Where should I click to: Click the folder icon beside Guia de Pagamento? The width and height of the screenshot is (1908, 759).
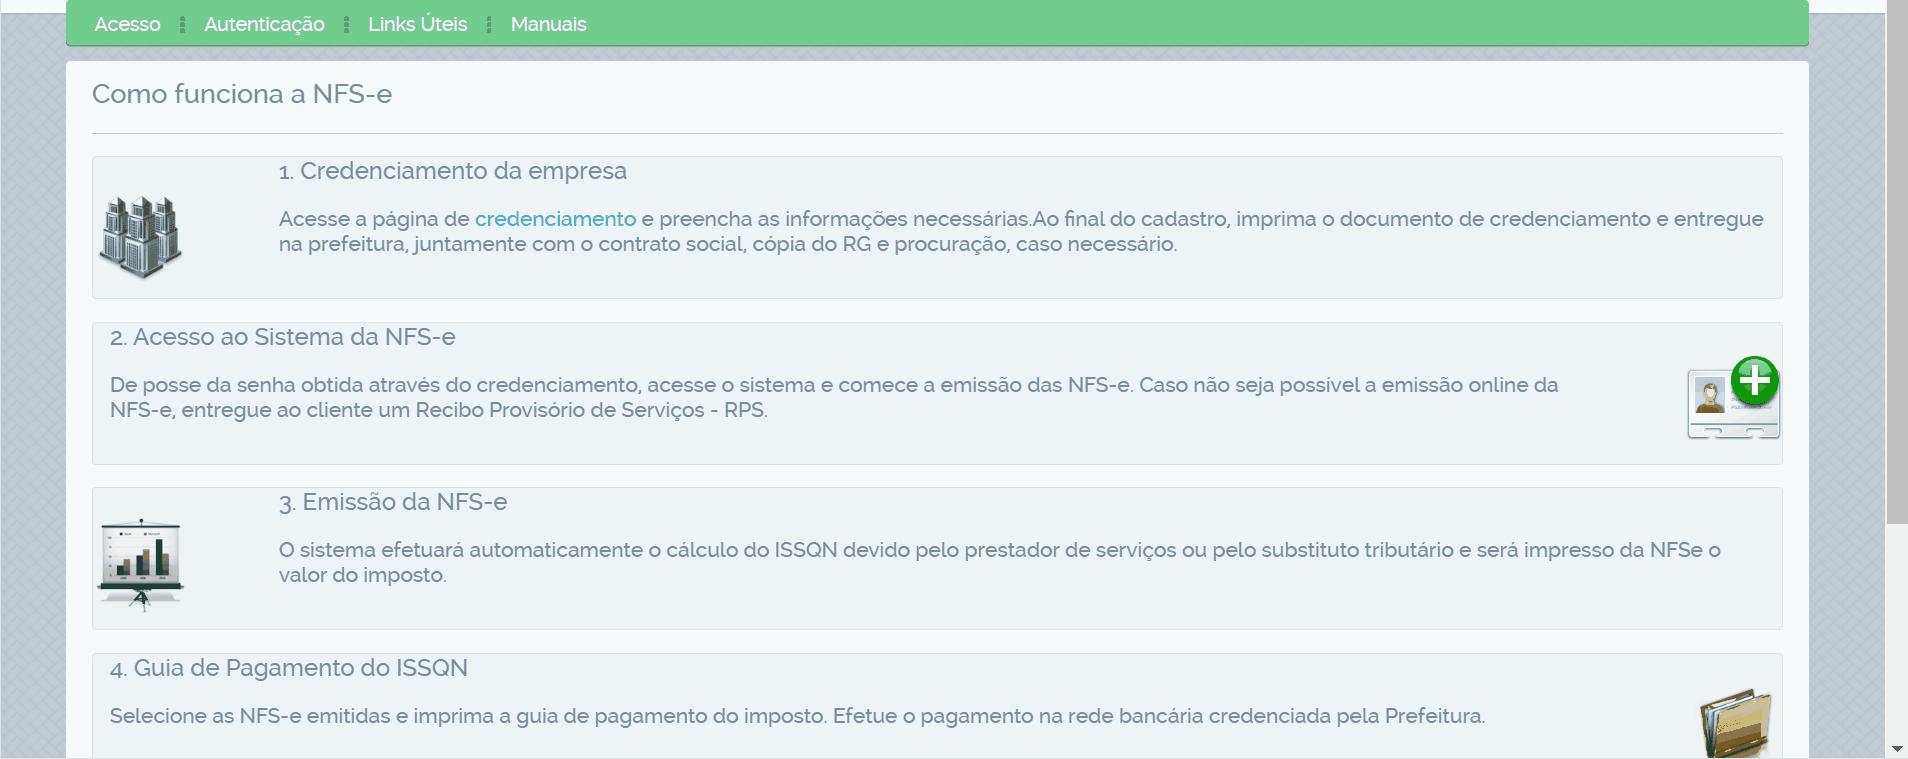coord(1736,723)
